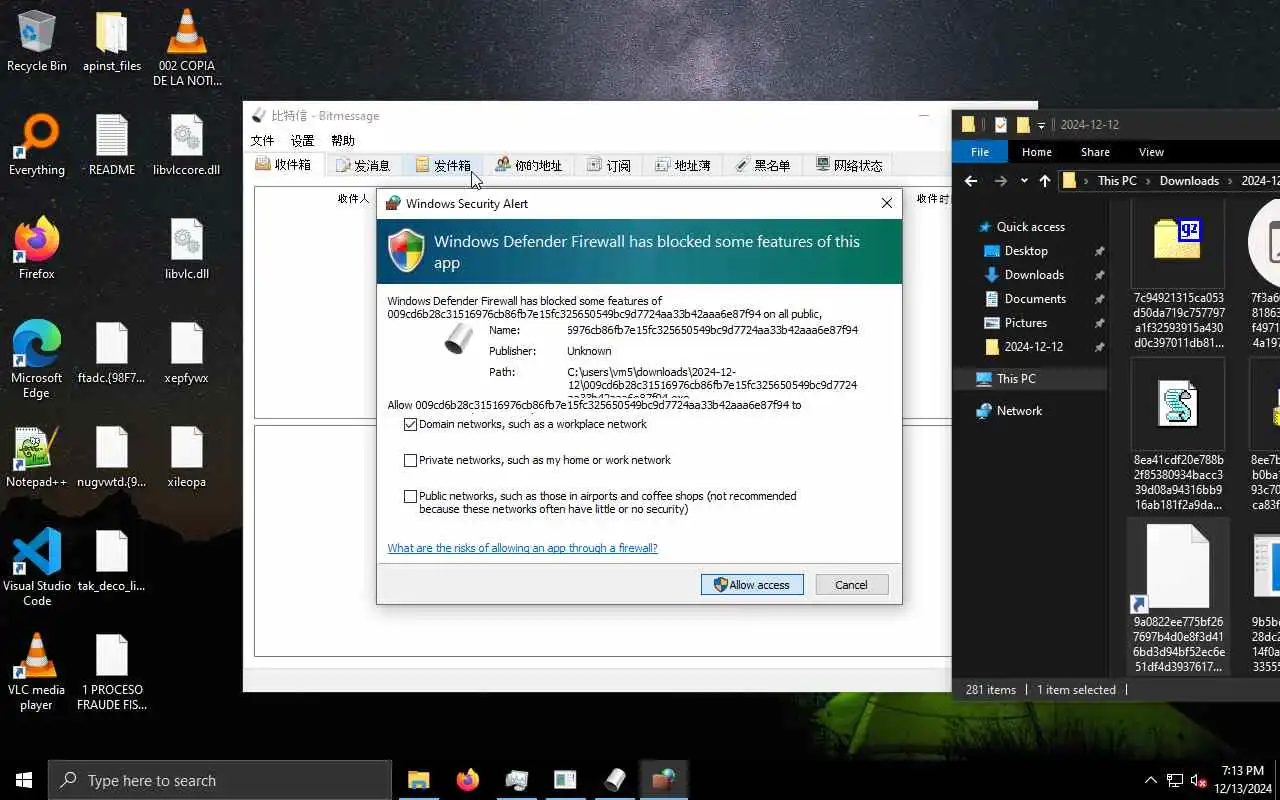Image resolution: width=1280 pixels, height=800 pixels.
Task: Open File Explorer from the taskbar
Action: point(418,780)
